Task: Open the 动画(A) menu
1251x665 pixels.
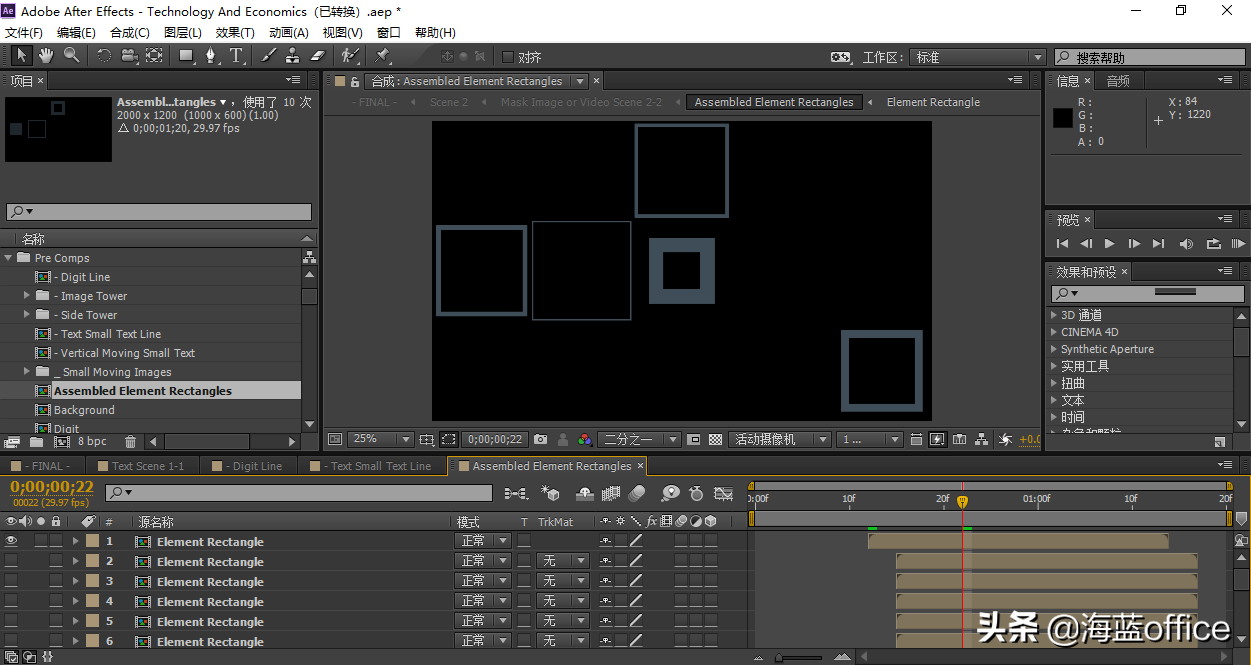Action: click(x=288, y=33)
